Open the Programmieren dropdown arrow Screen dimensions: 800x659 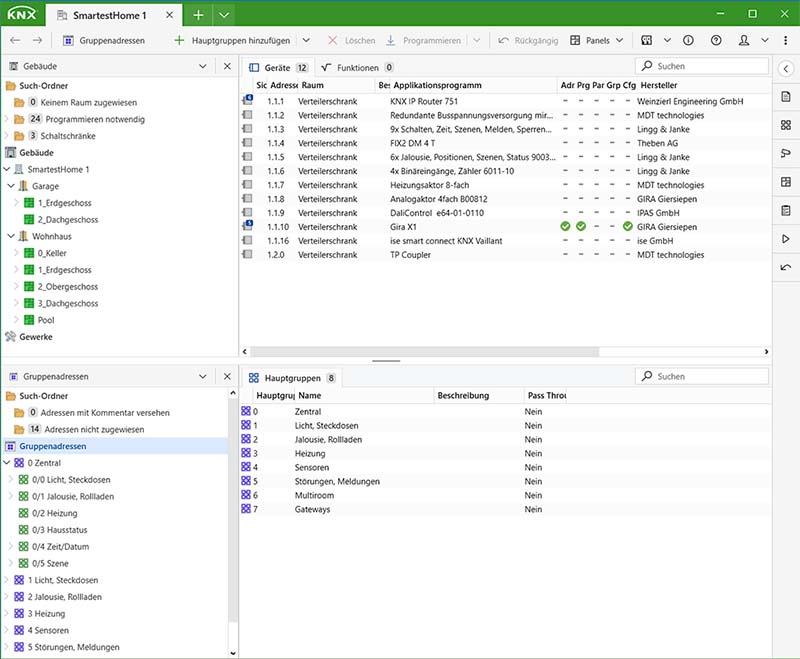pyautogui.click(x=476, y=40)
